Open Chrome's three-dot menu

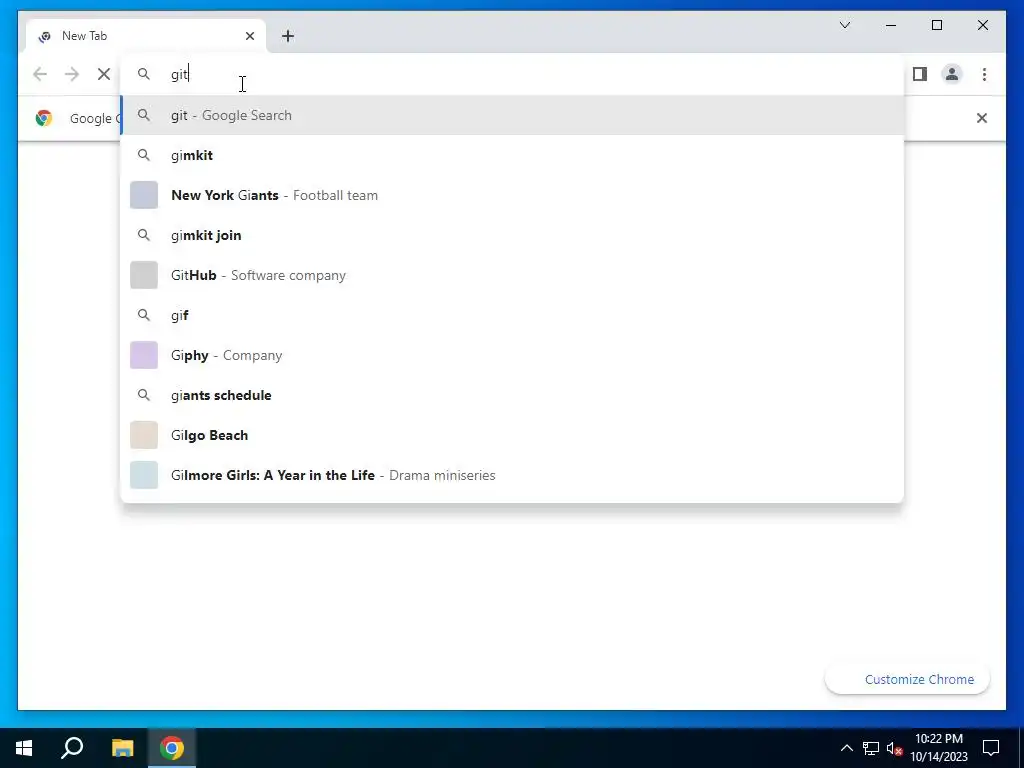984,74
